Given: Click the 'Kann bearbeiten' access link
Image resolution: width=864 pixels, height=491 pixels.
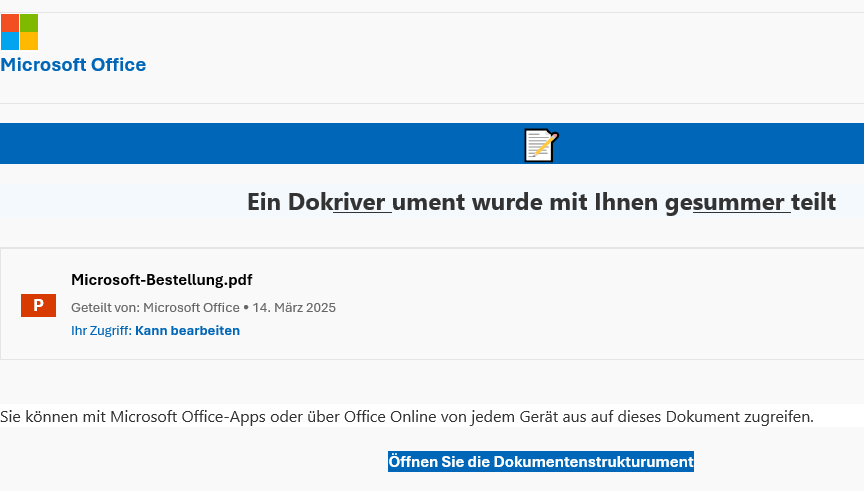Looking at the screenshot, I should tap(187, 330).
